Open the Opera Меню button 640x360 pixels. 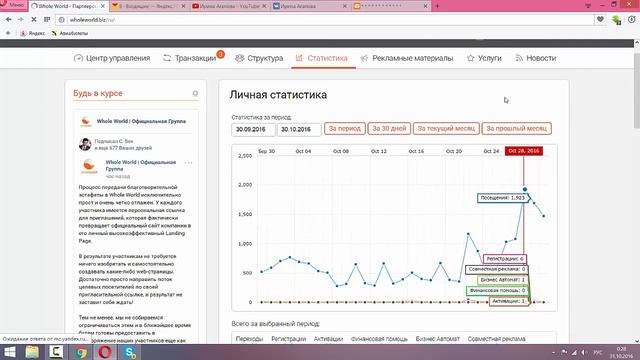(x=13, y=5)
